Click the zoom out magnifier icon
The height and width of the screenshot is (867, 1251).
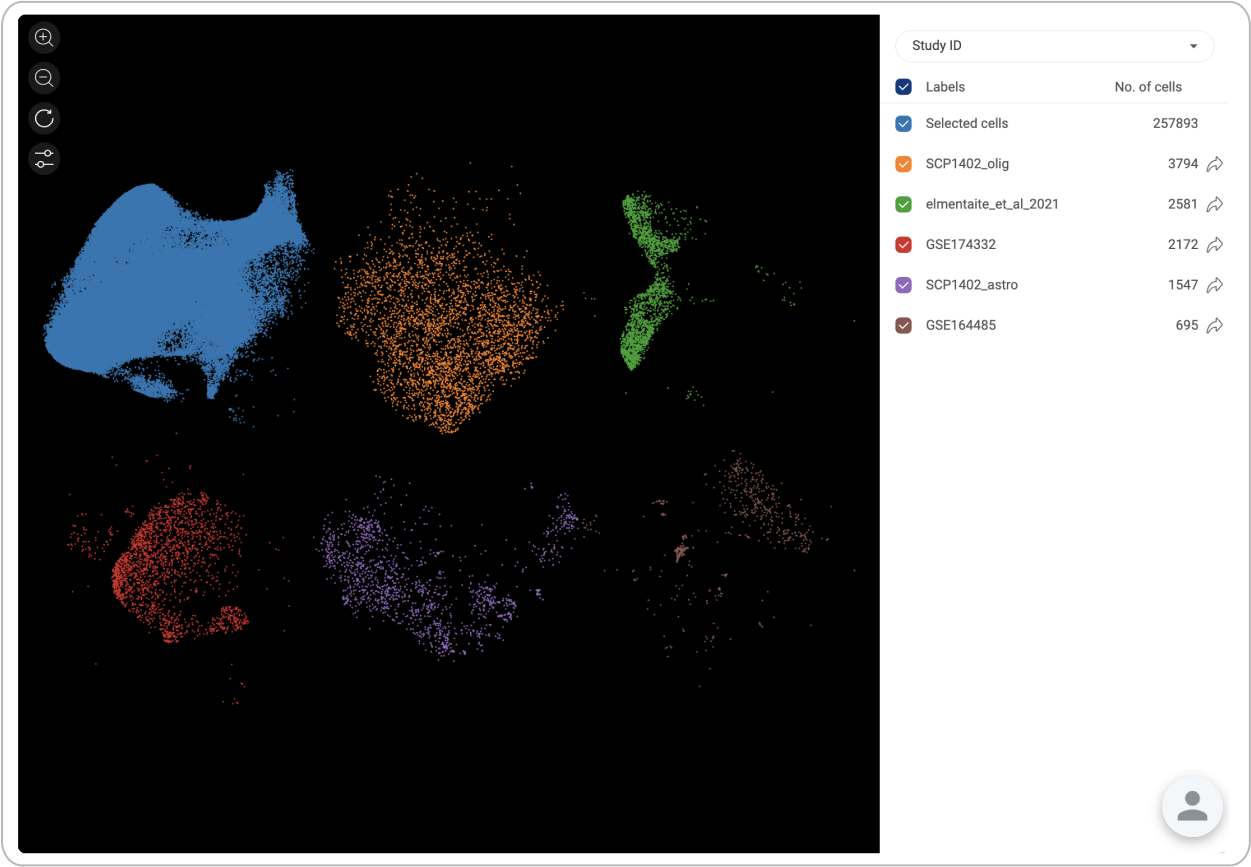point(44,78)
